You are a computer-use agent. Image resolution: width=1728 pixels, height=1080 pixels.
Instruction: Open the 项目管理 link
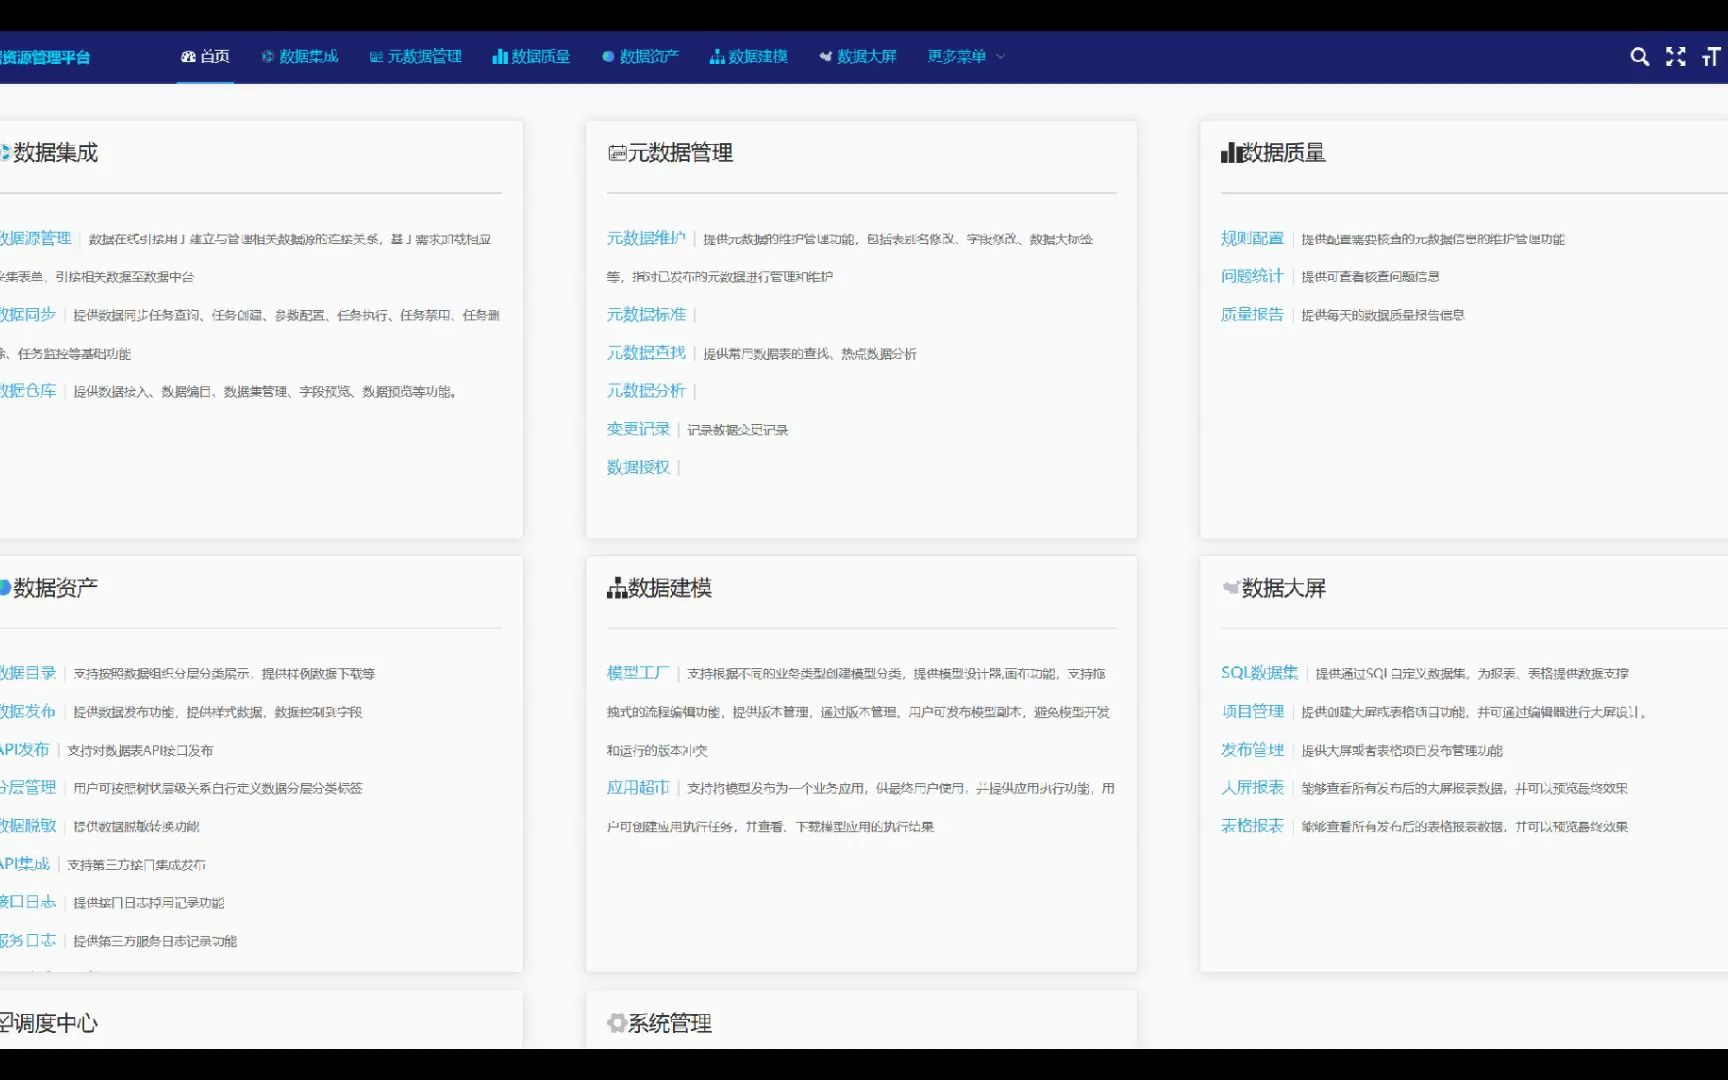coord(1252,711)
